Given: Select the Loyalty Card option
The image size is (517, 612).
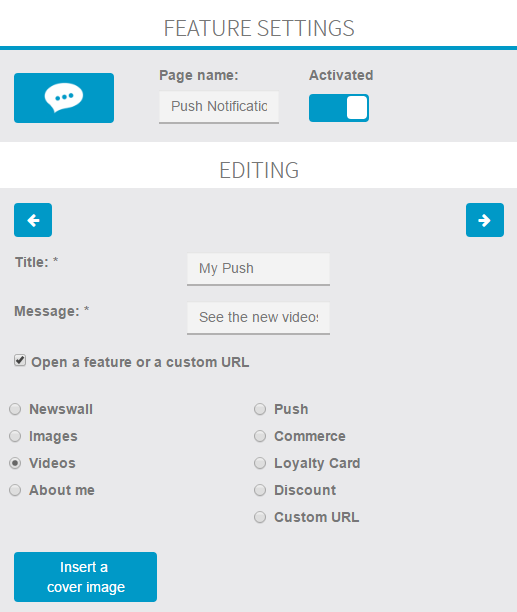Looking at the screenshot, I should tap(260, 463).
